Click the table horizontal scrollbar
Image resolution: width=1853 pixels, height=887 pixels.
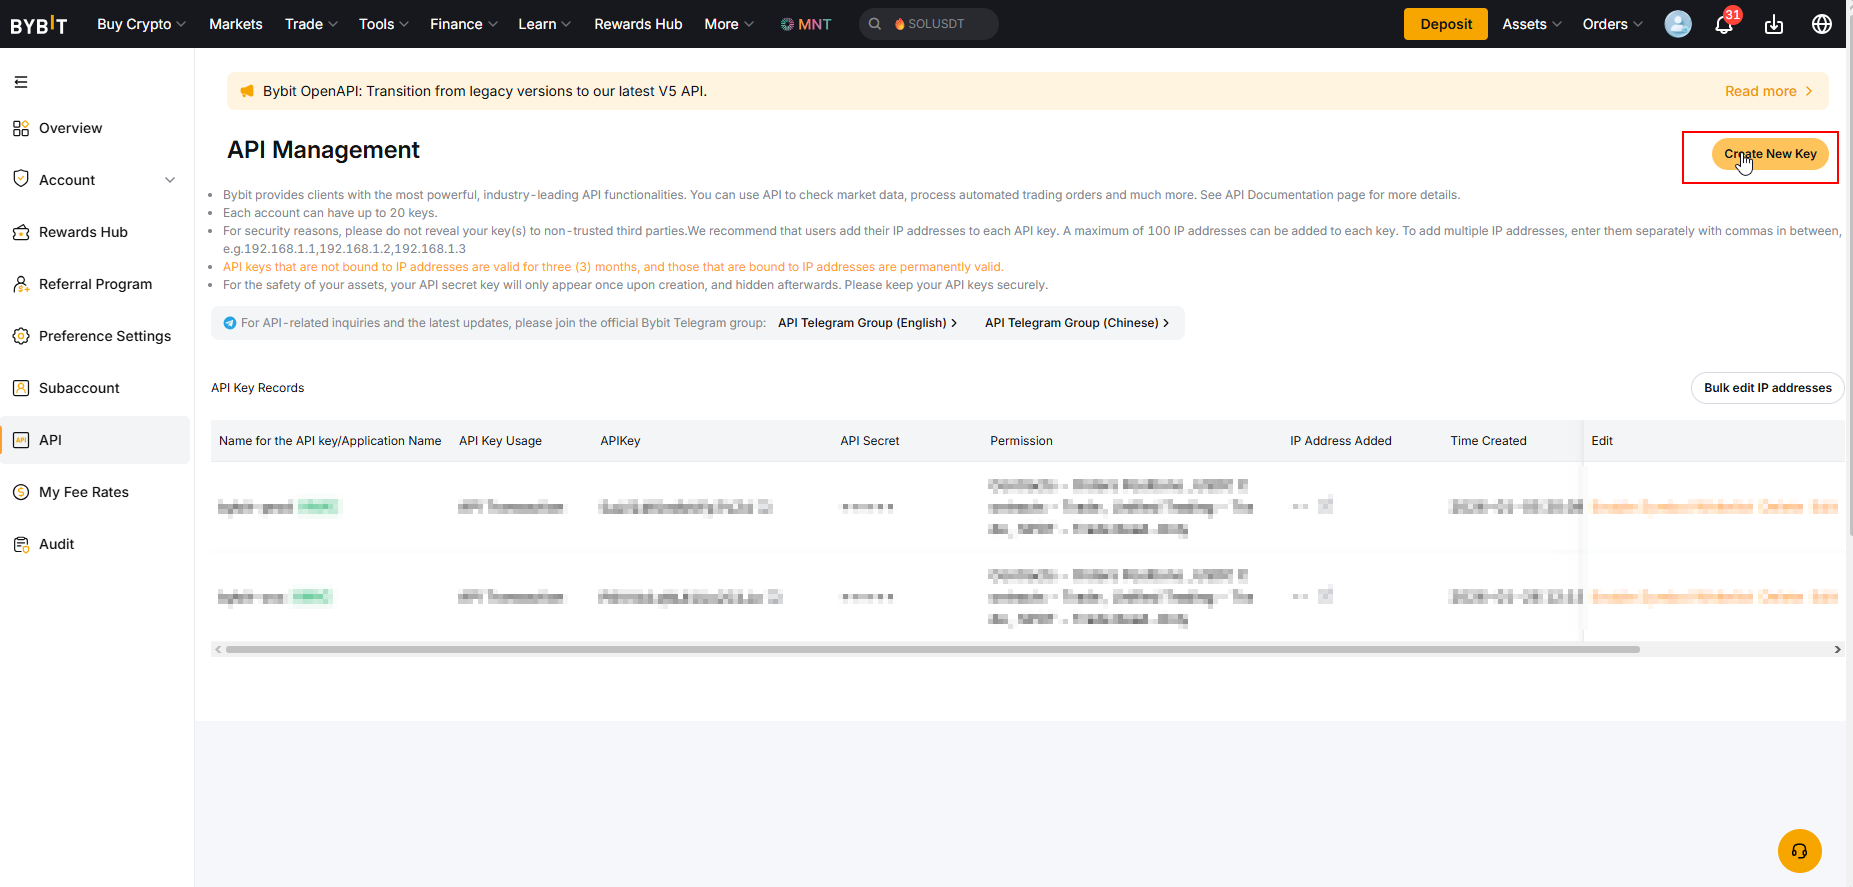point(933,649)
